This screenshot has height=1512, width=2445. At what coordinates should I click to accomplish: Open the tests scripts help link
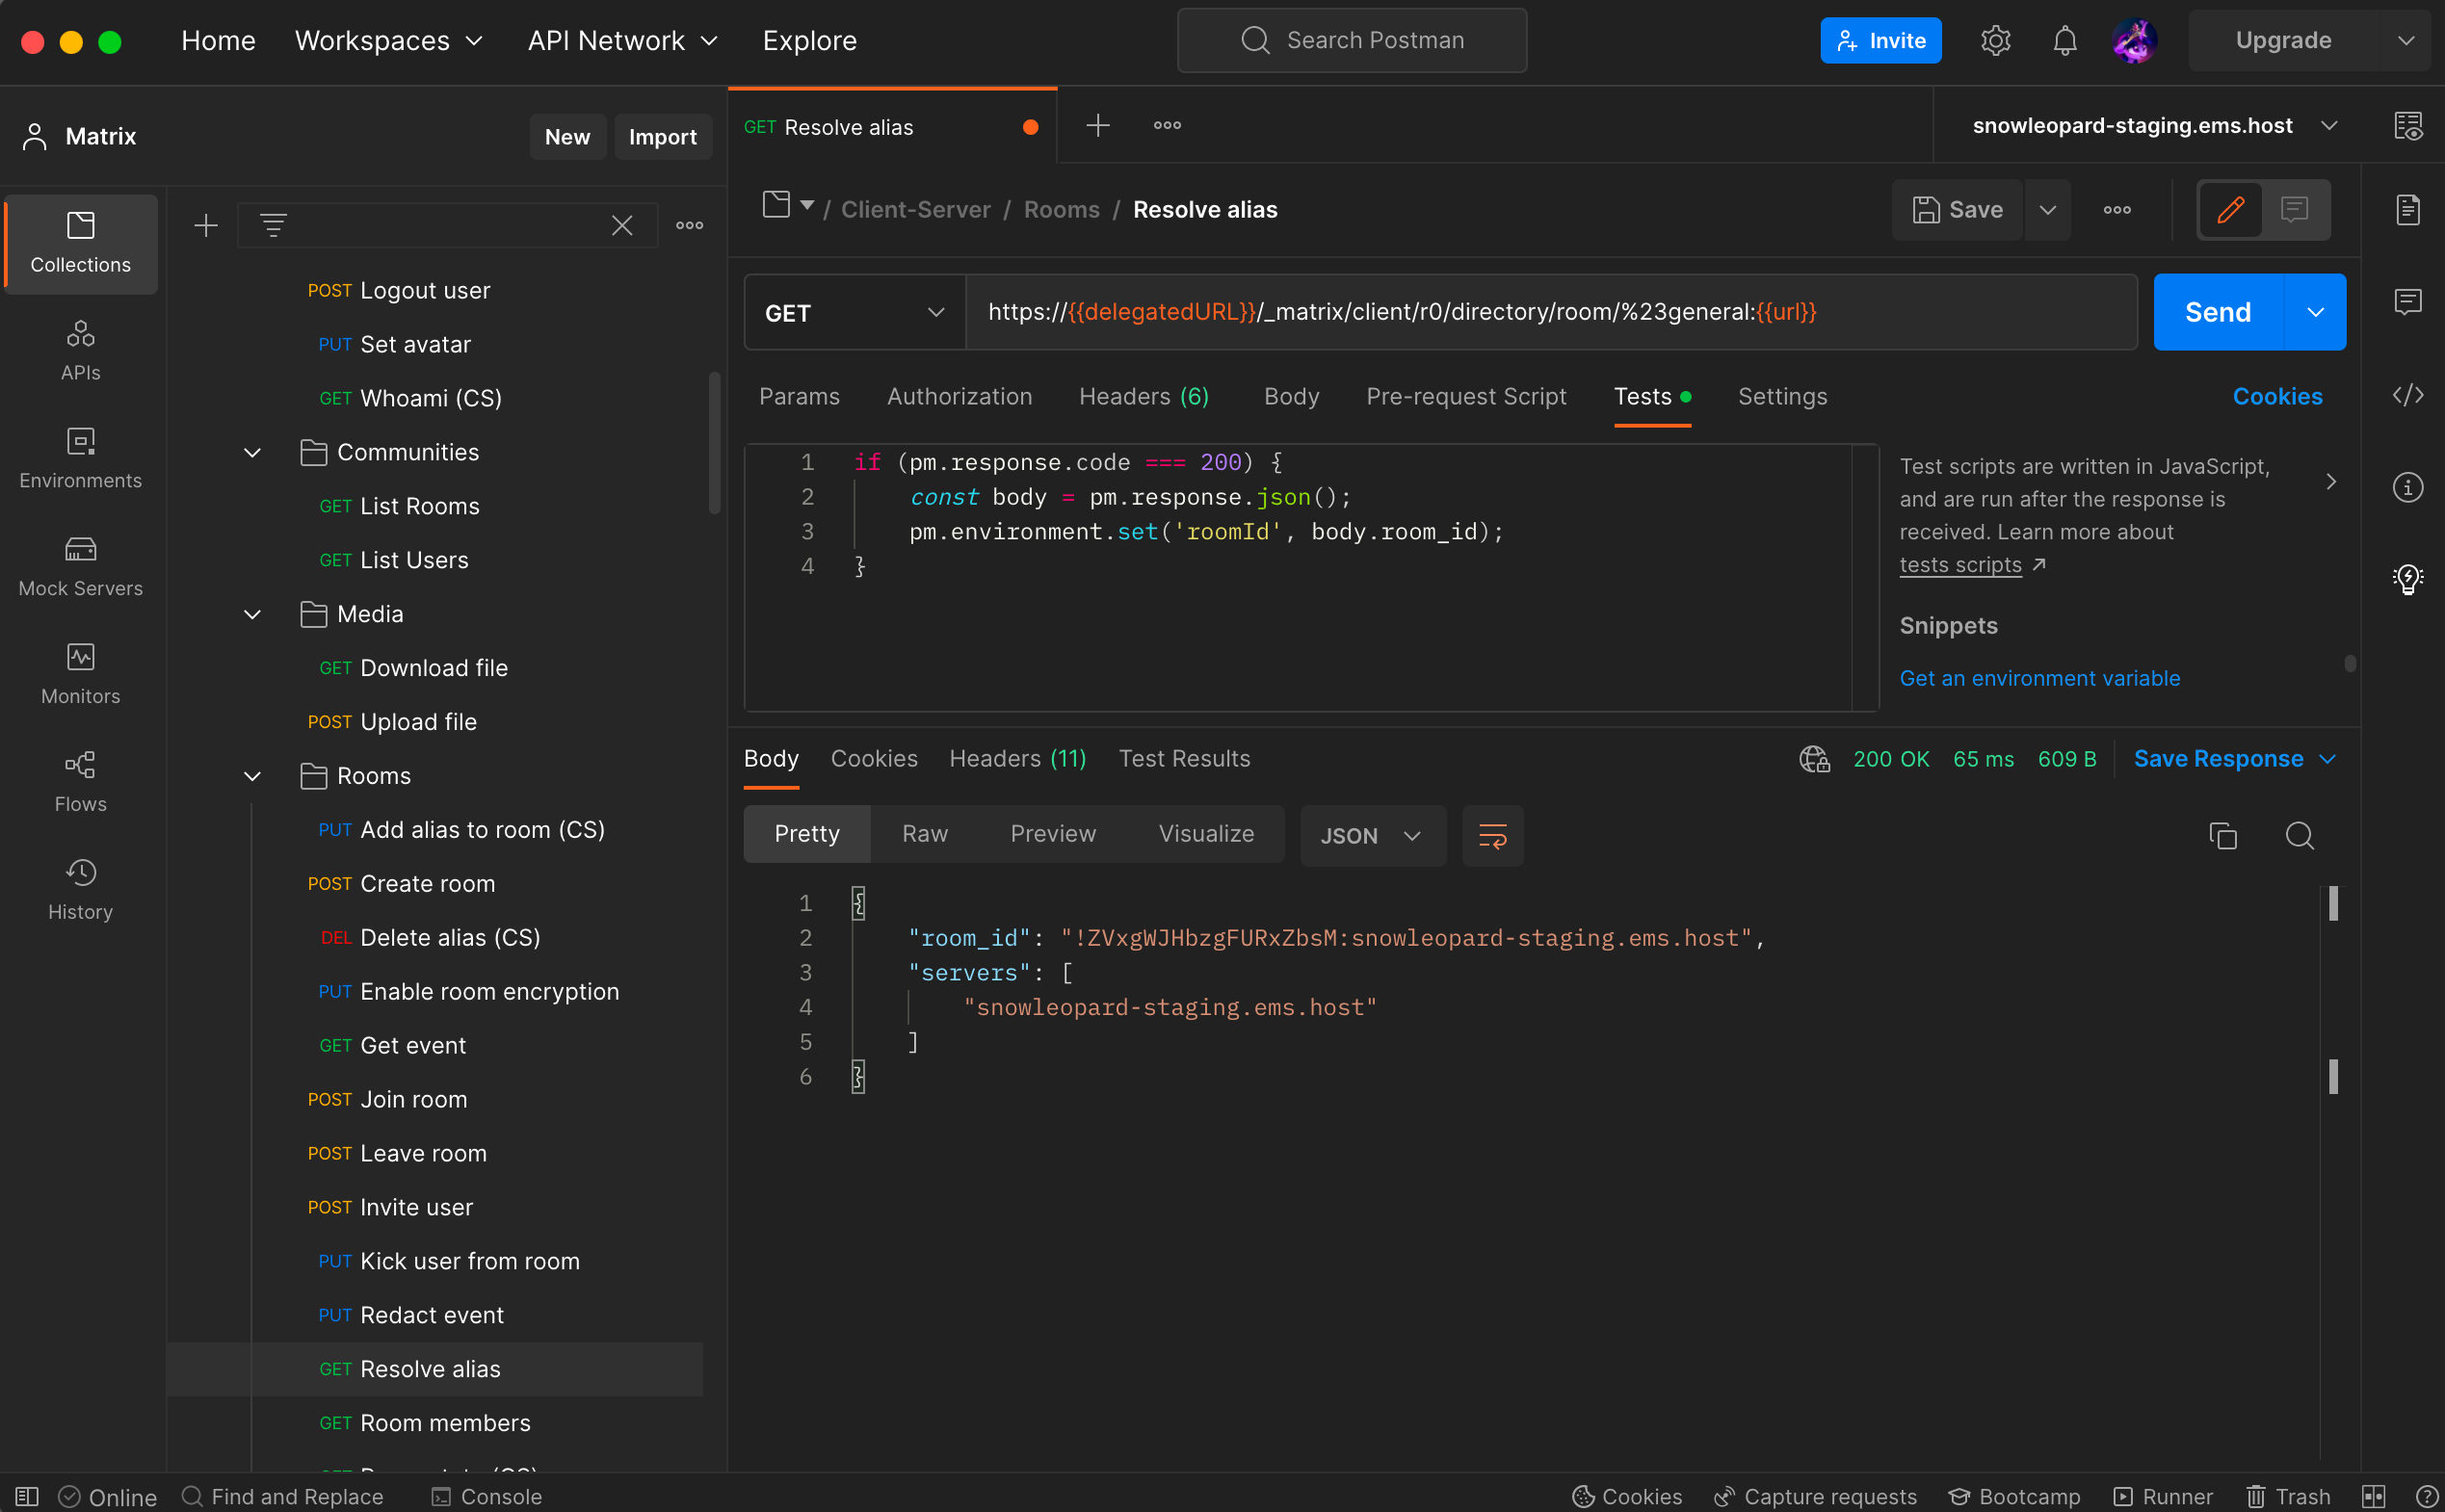point(1960,564)
